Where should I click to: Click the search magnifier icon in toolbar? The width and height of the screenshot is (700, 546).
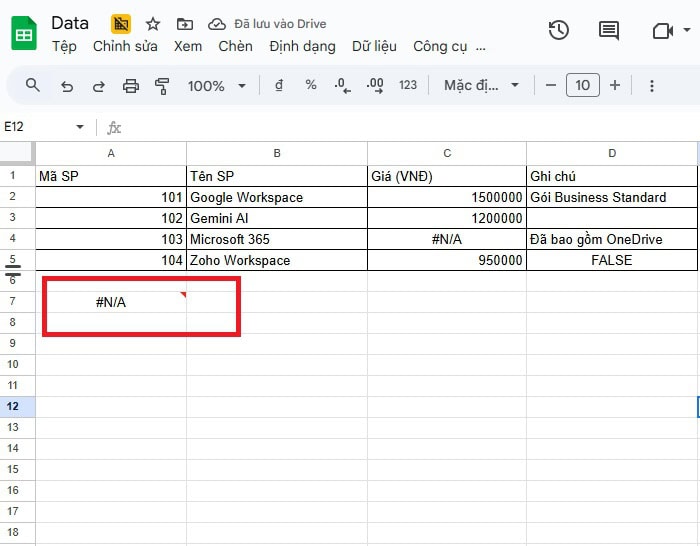33,86
